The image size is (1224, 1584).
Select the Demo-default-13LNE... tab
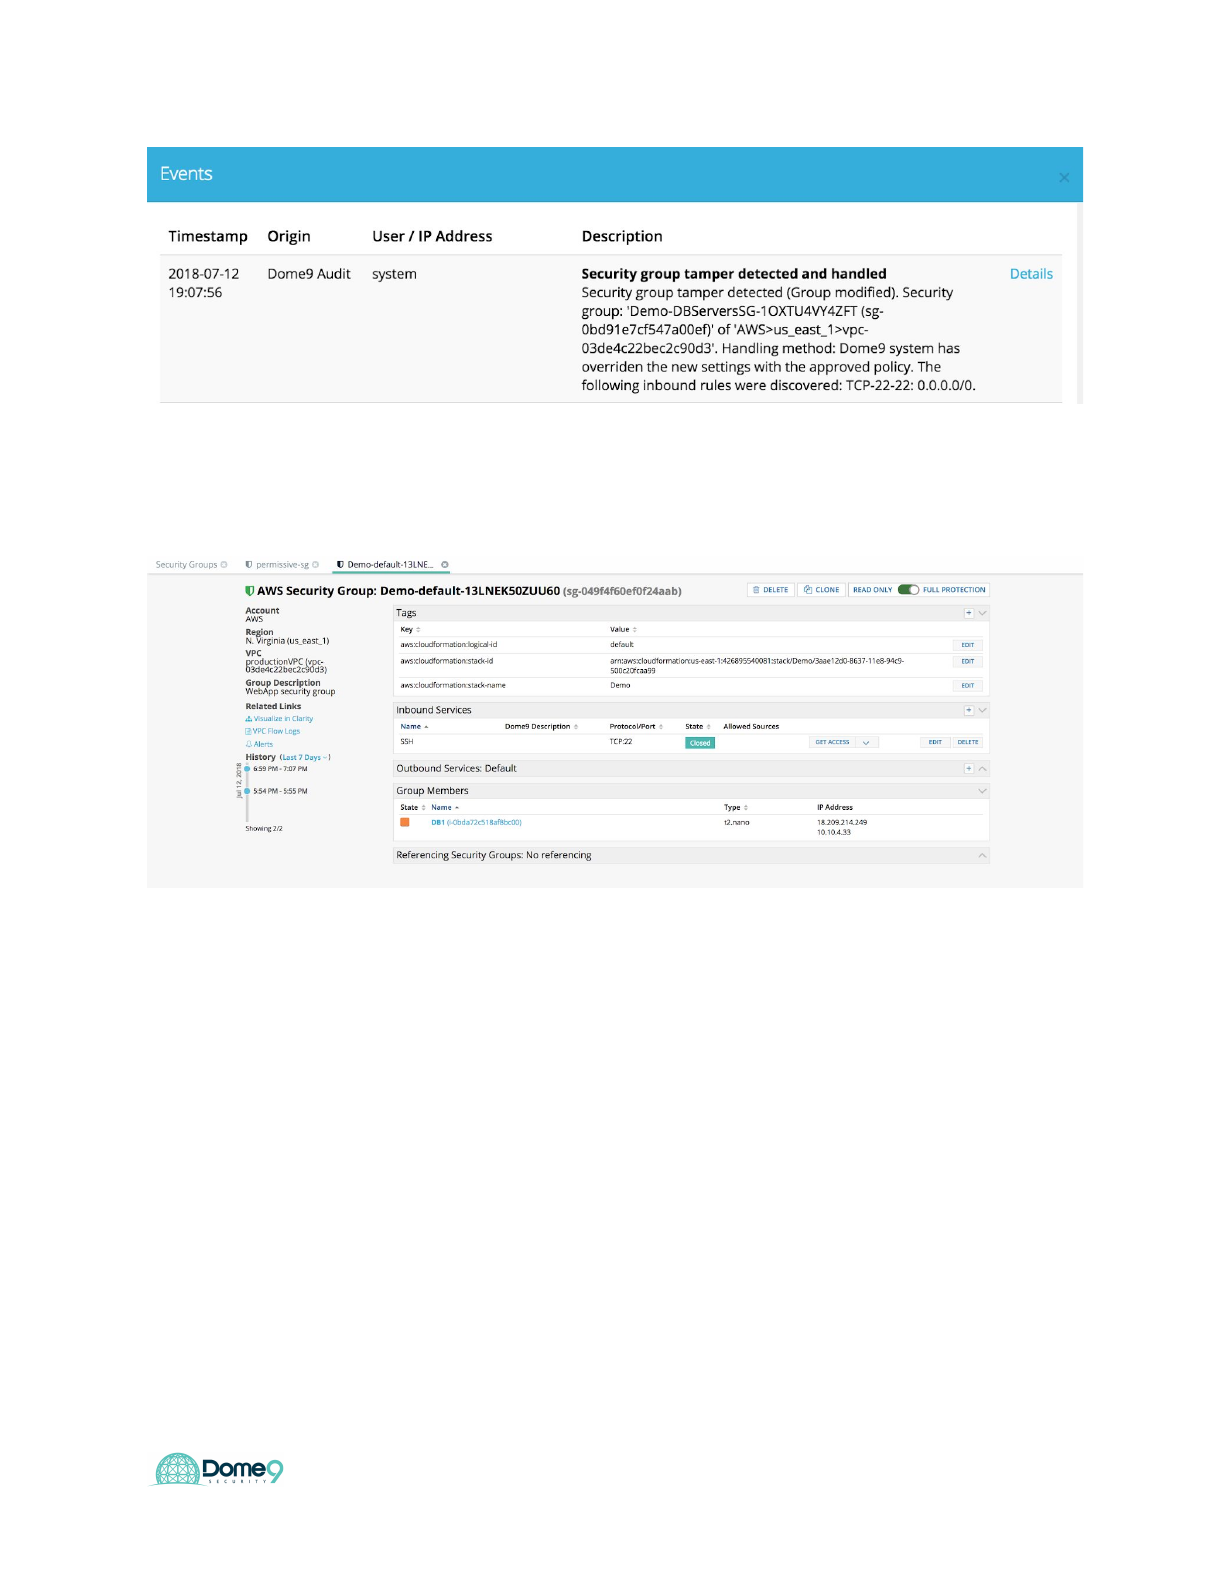pos(390,565)
